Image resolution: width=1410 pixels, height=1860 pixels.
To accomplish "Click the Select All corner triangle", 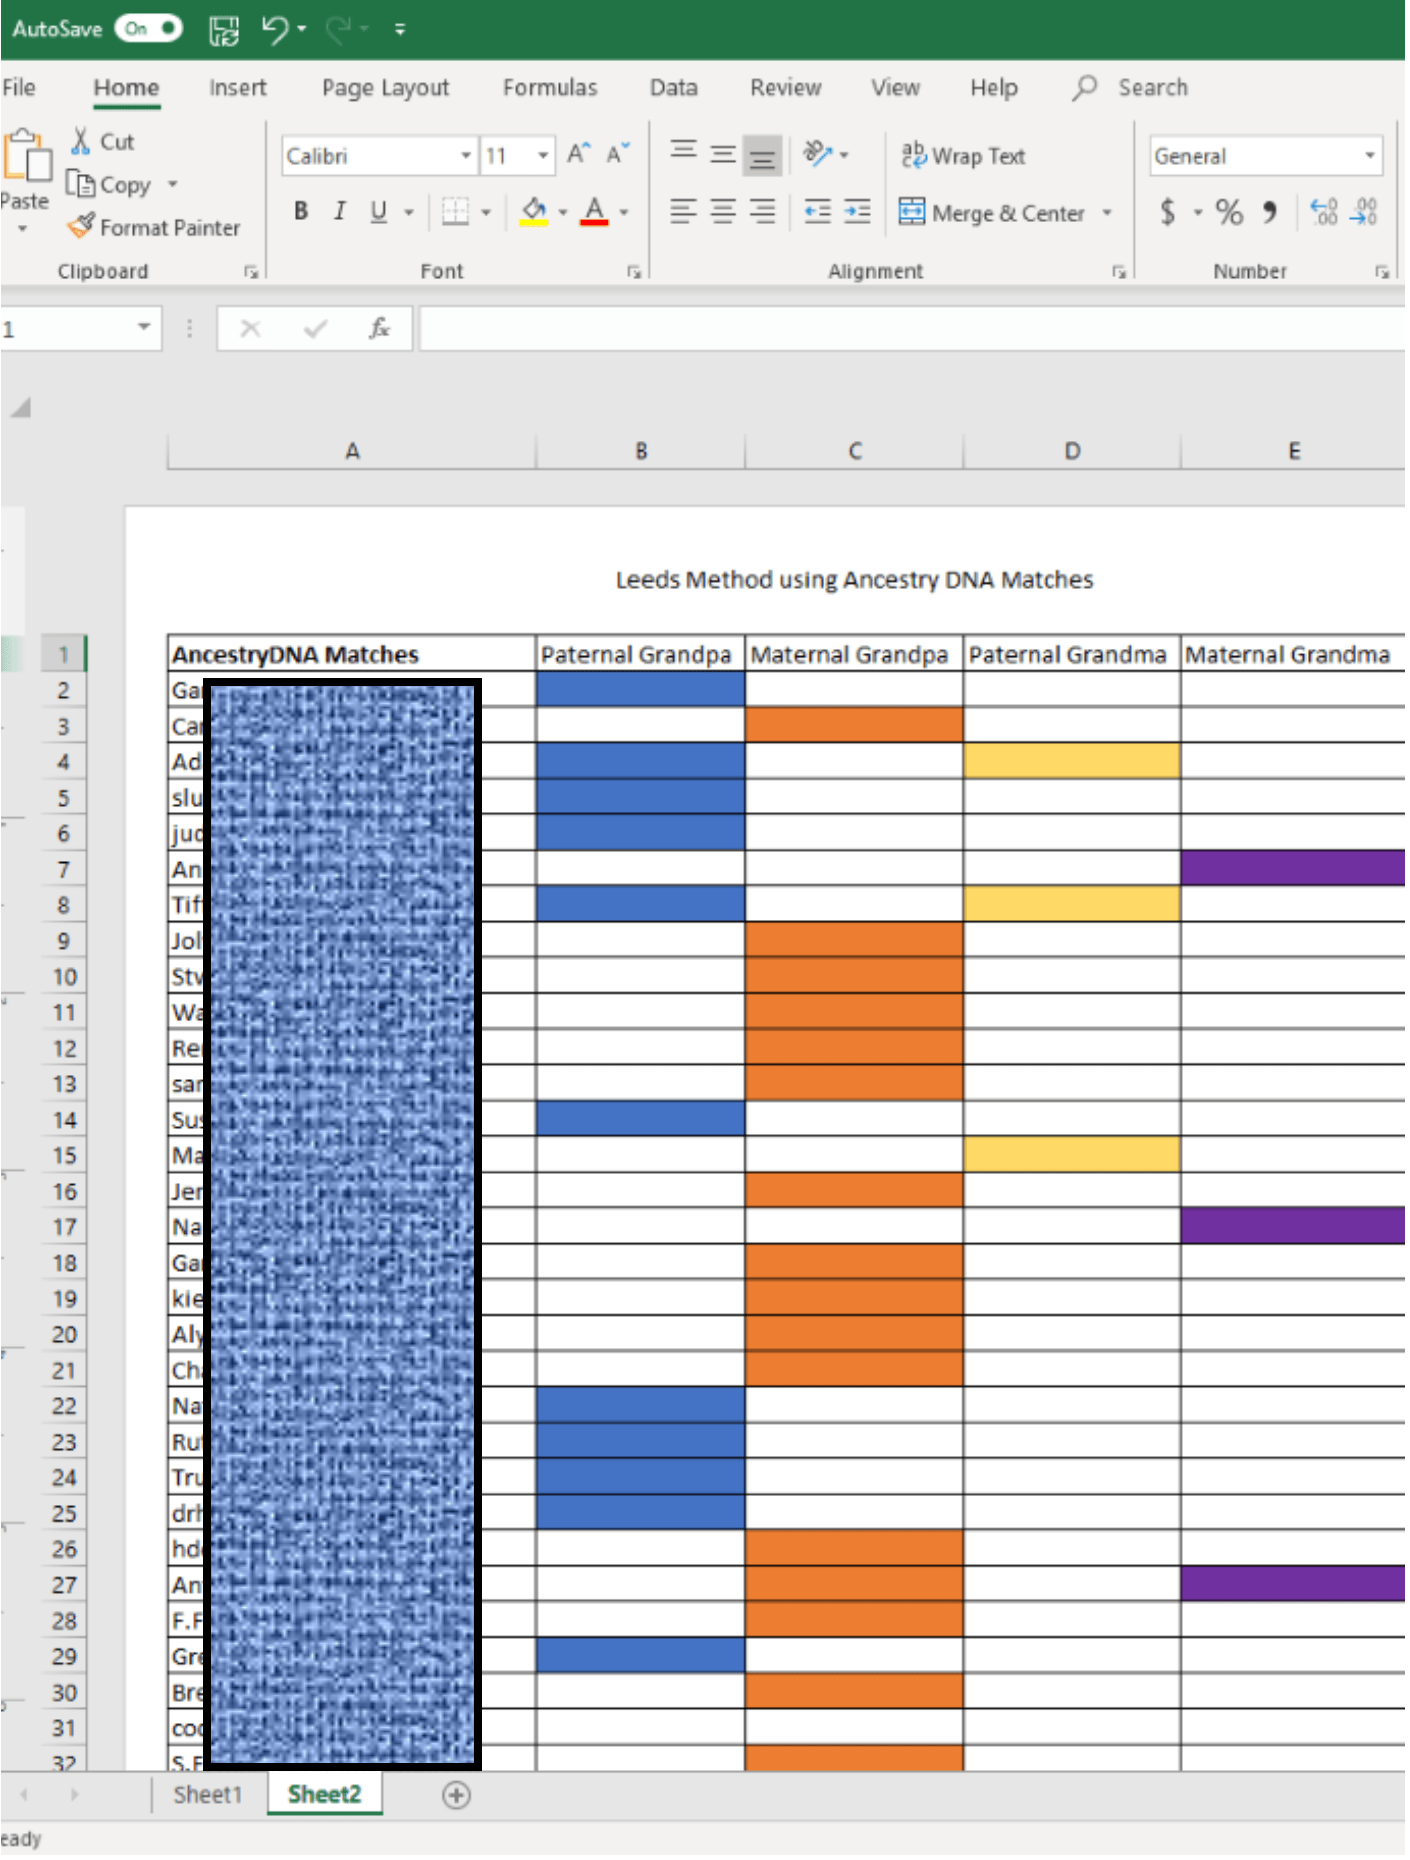I will [20, 407].
